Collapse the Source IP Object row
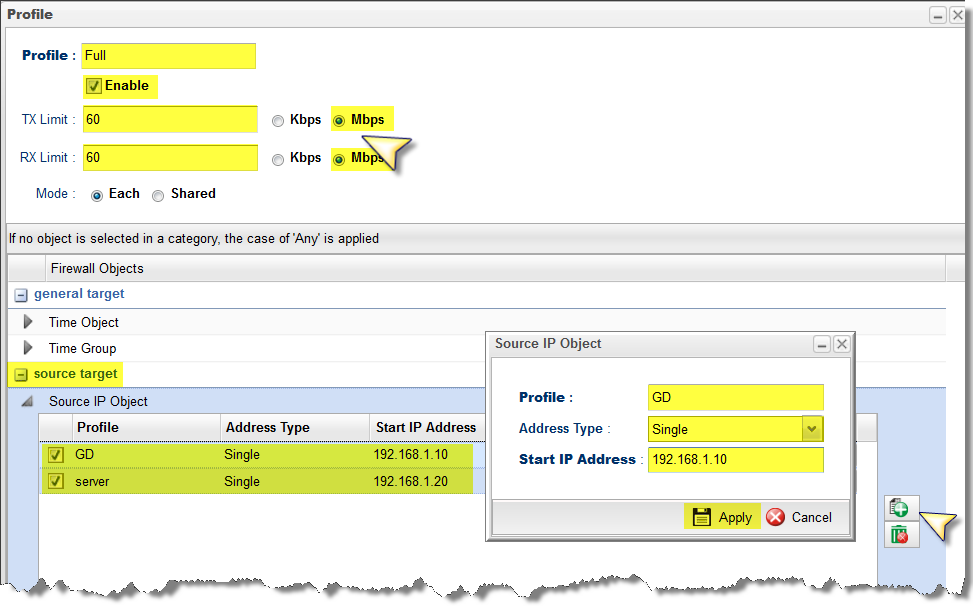Screen dimensions: 973x606 (29, 402)
